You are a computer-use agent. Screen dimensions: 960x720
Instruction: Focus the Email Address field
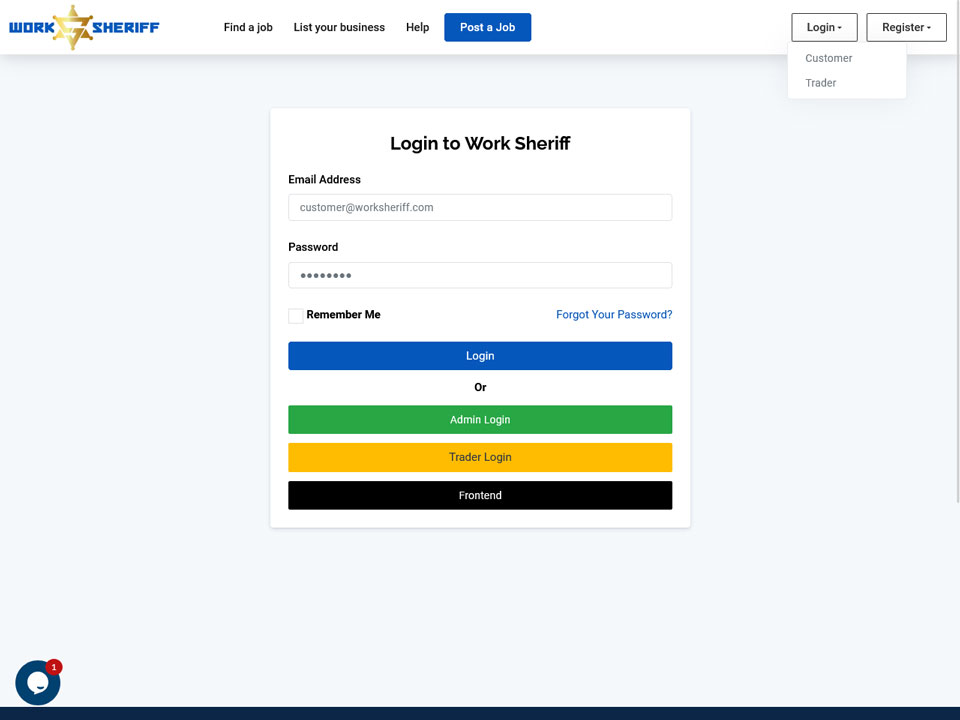point(480,208)
